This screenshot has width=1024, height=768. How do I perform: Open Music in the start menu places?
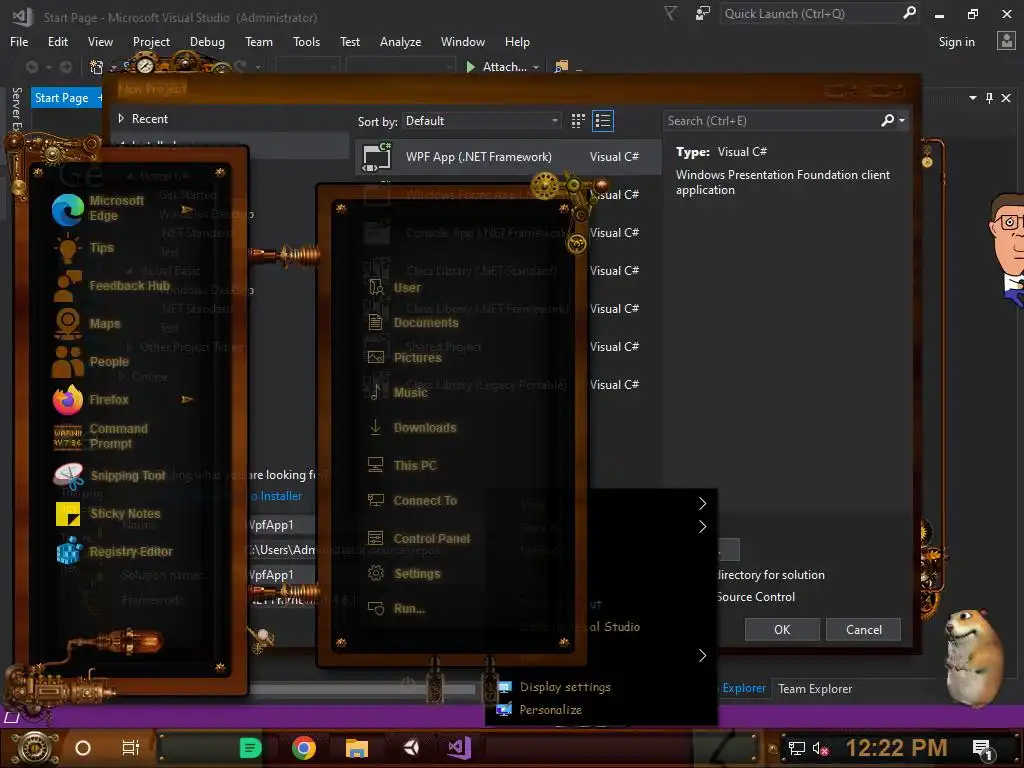[x=398, y=392]
